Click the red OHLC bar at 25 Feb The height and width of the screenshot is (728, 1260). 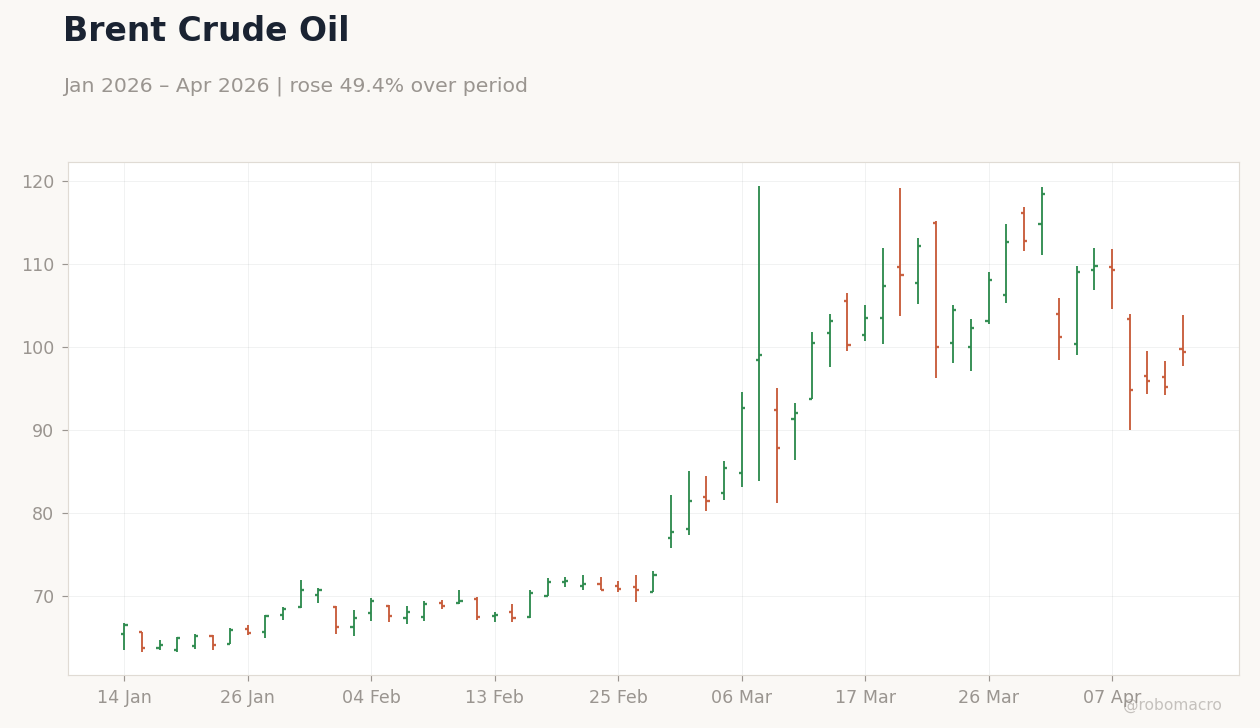tap(618, 587)
